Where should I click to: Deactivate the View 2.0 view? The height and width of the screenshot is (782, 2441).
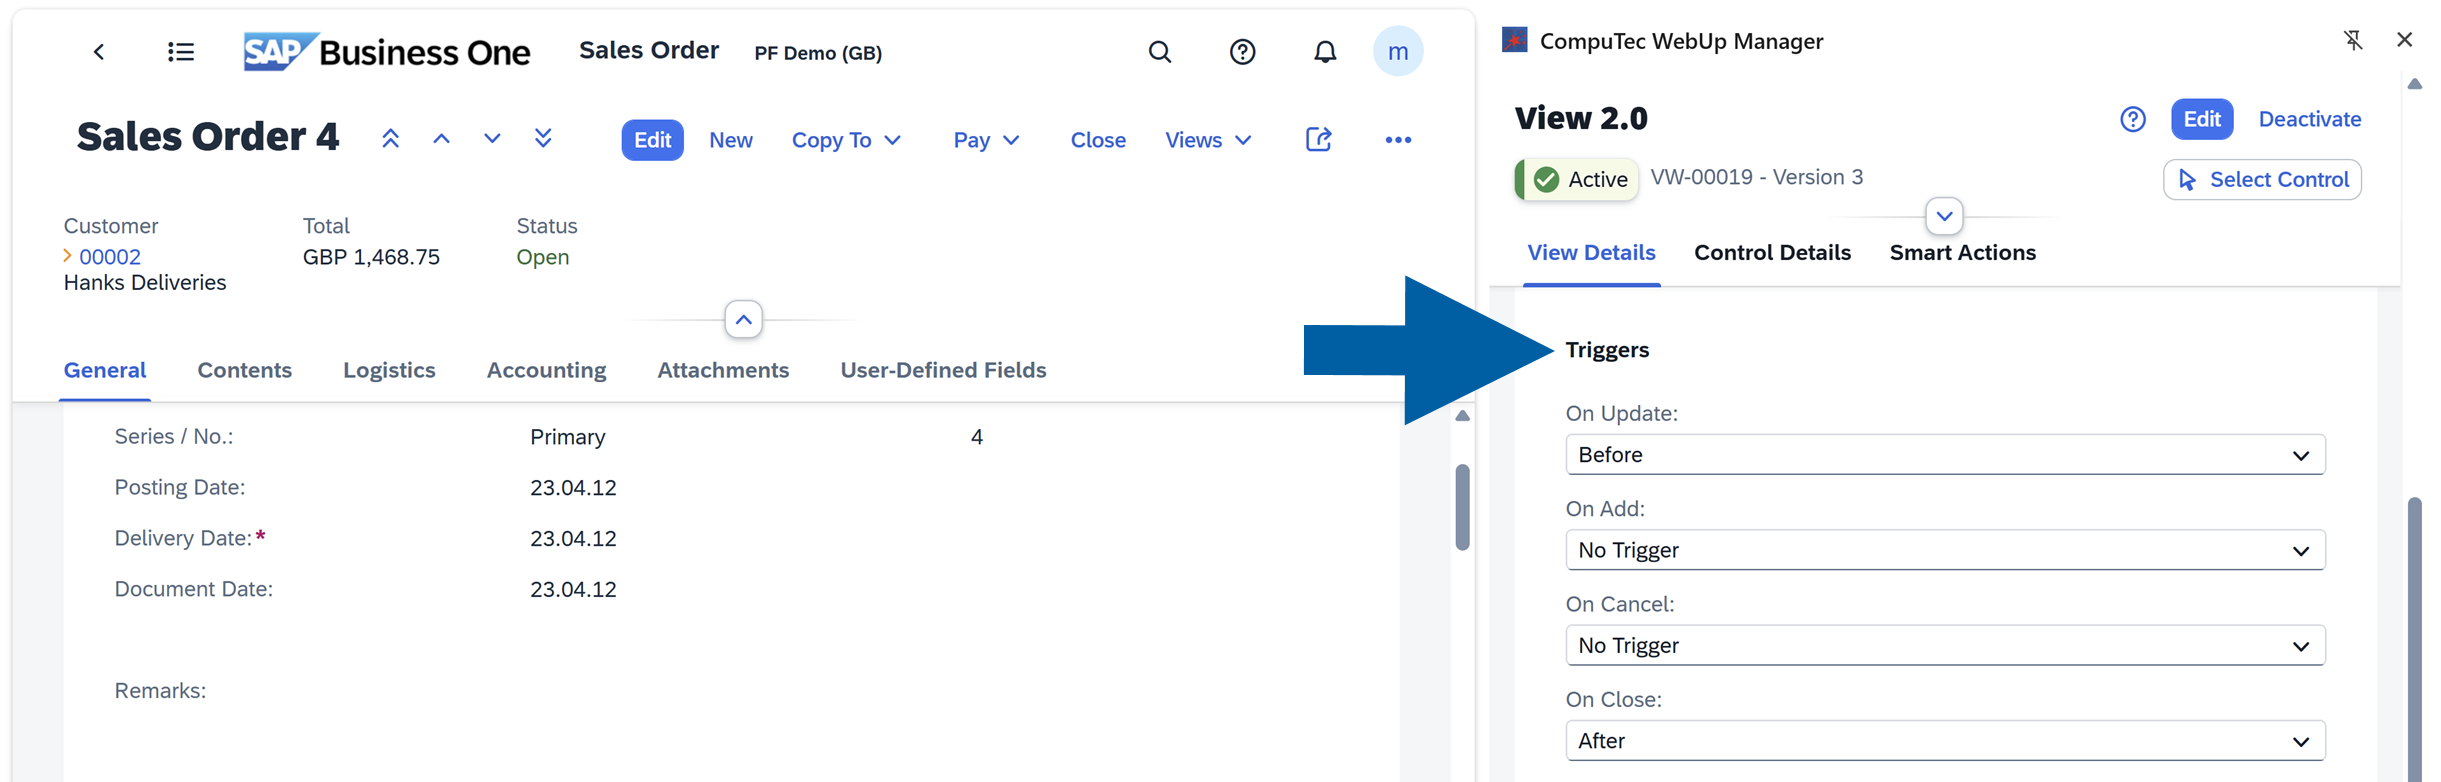[x=2310, y=119]
